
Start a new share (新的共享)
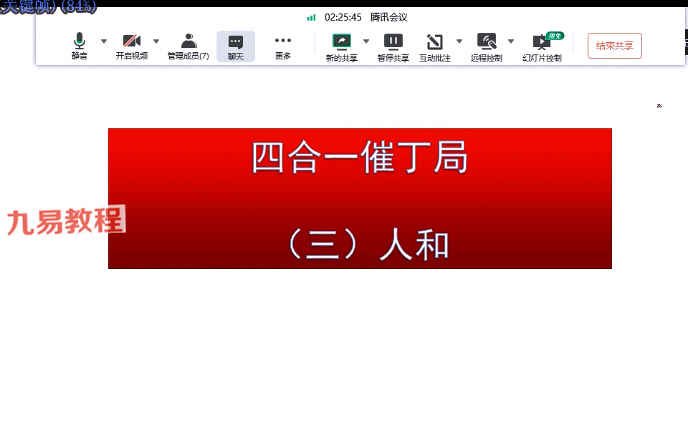pyautogui.click(x=341, y=47)
